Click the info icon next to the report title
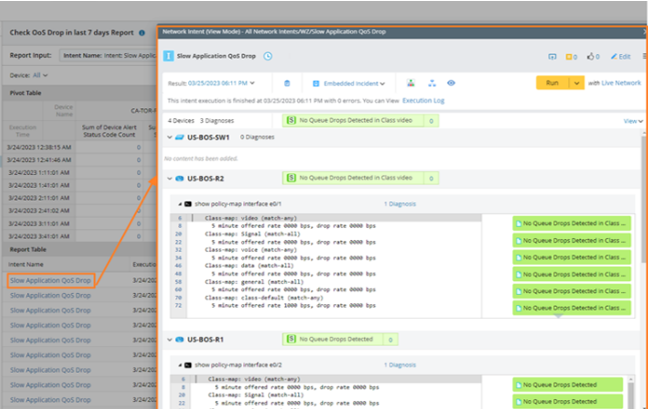This screenshot has height=409, width=650. click(x=142, y=33)
